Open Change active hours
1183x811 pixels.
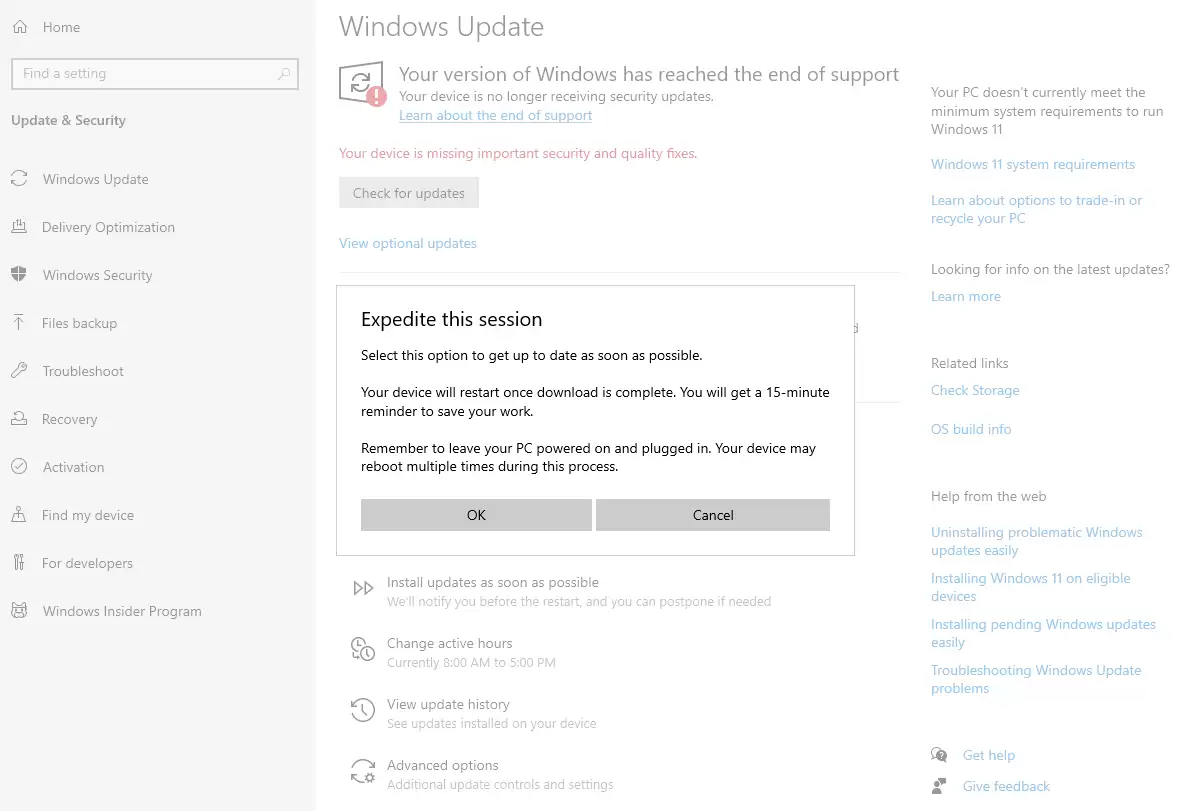(x=448, y=643)
